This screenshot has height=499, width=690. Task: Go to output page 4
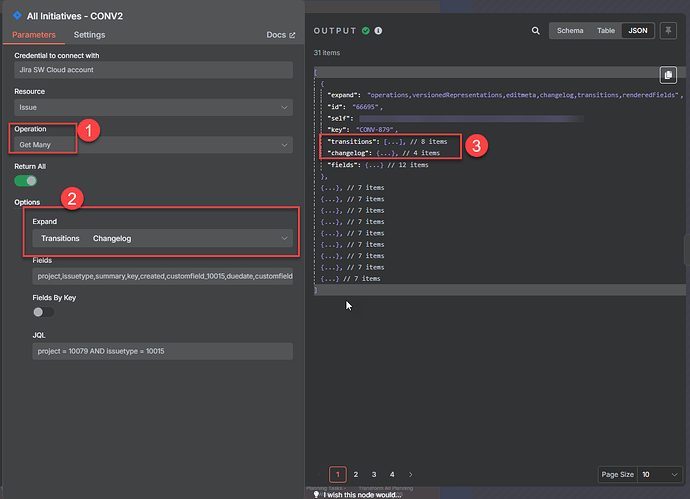(392, 474)
